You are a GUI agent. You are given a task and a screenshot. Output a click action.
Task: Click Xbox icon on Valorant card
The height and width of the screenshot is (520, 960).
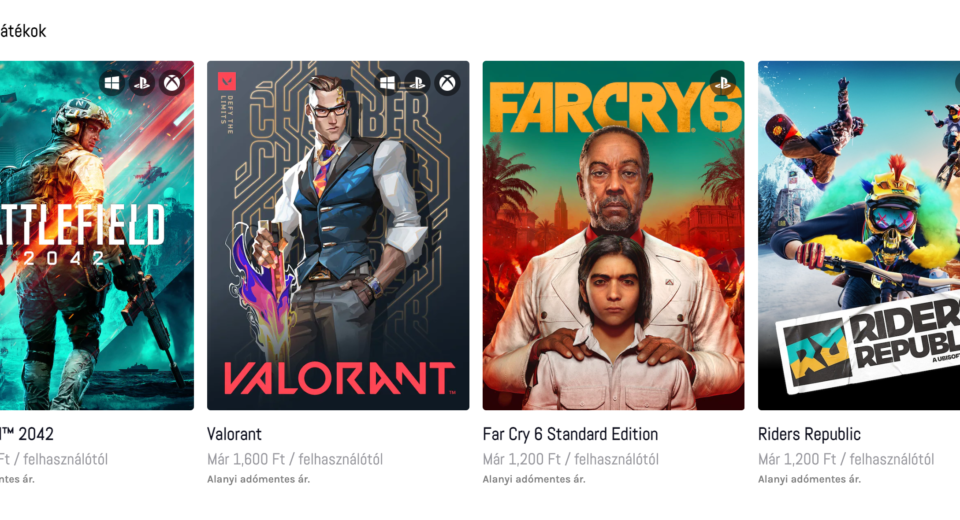(x=448, y=82)
